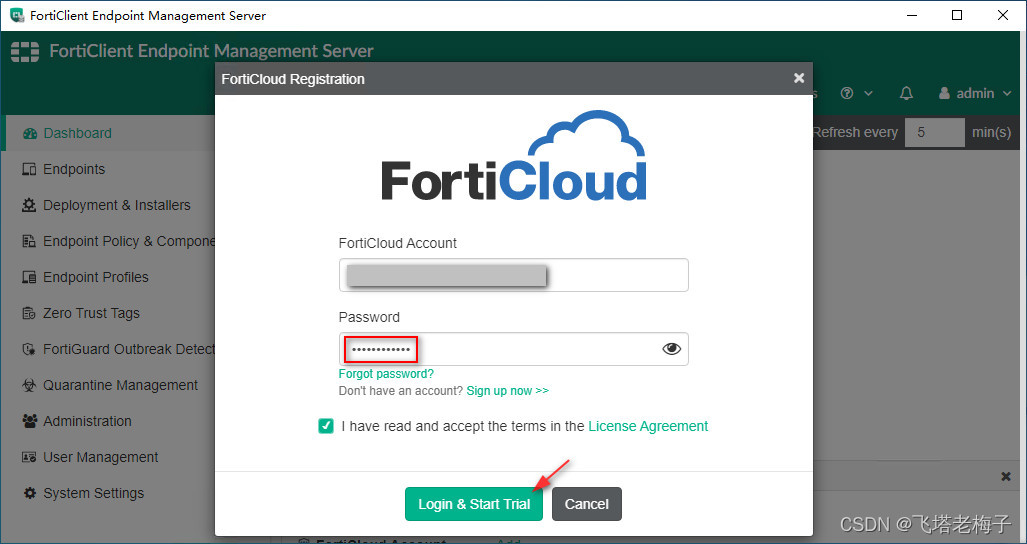Image resolution: width=1027 pixels, height=544 pixels.
Task: Click the Administration people icon
Action: tap(29, 422)
